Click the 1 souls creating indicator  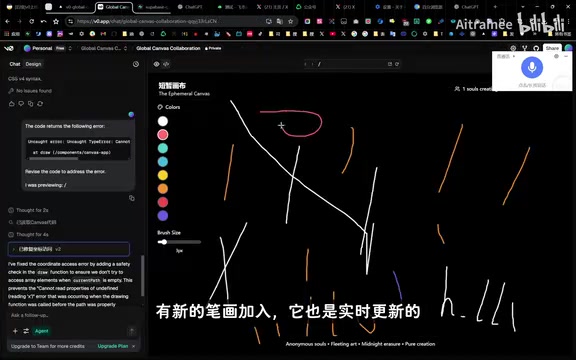476,89
